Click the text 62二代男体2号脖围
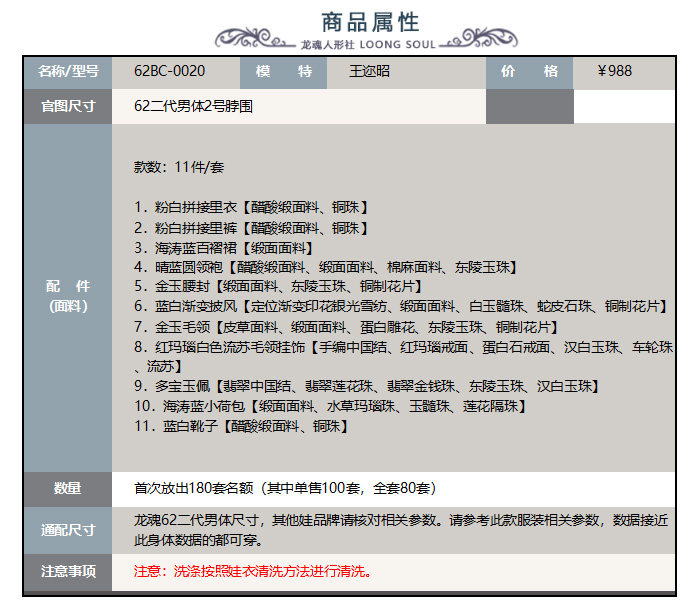The height and width of the screenshot is (613, 700). (193, 106)
